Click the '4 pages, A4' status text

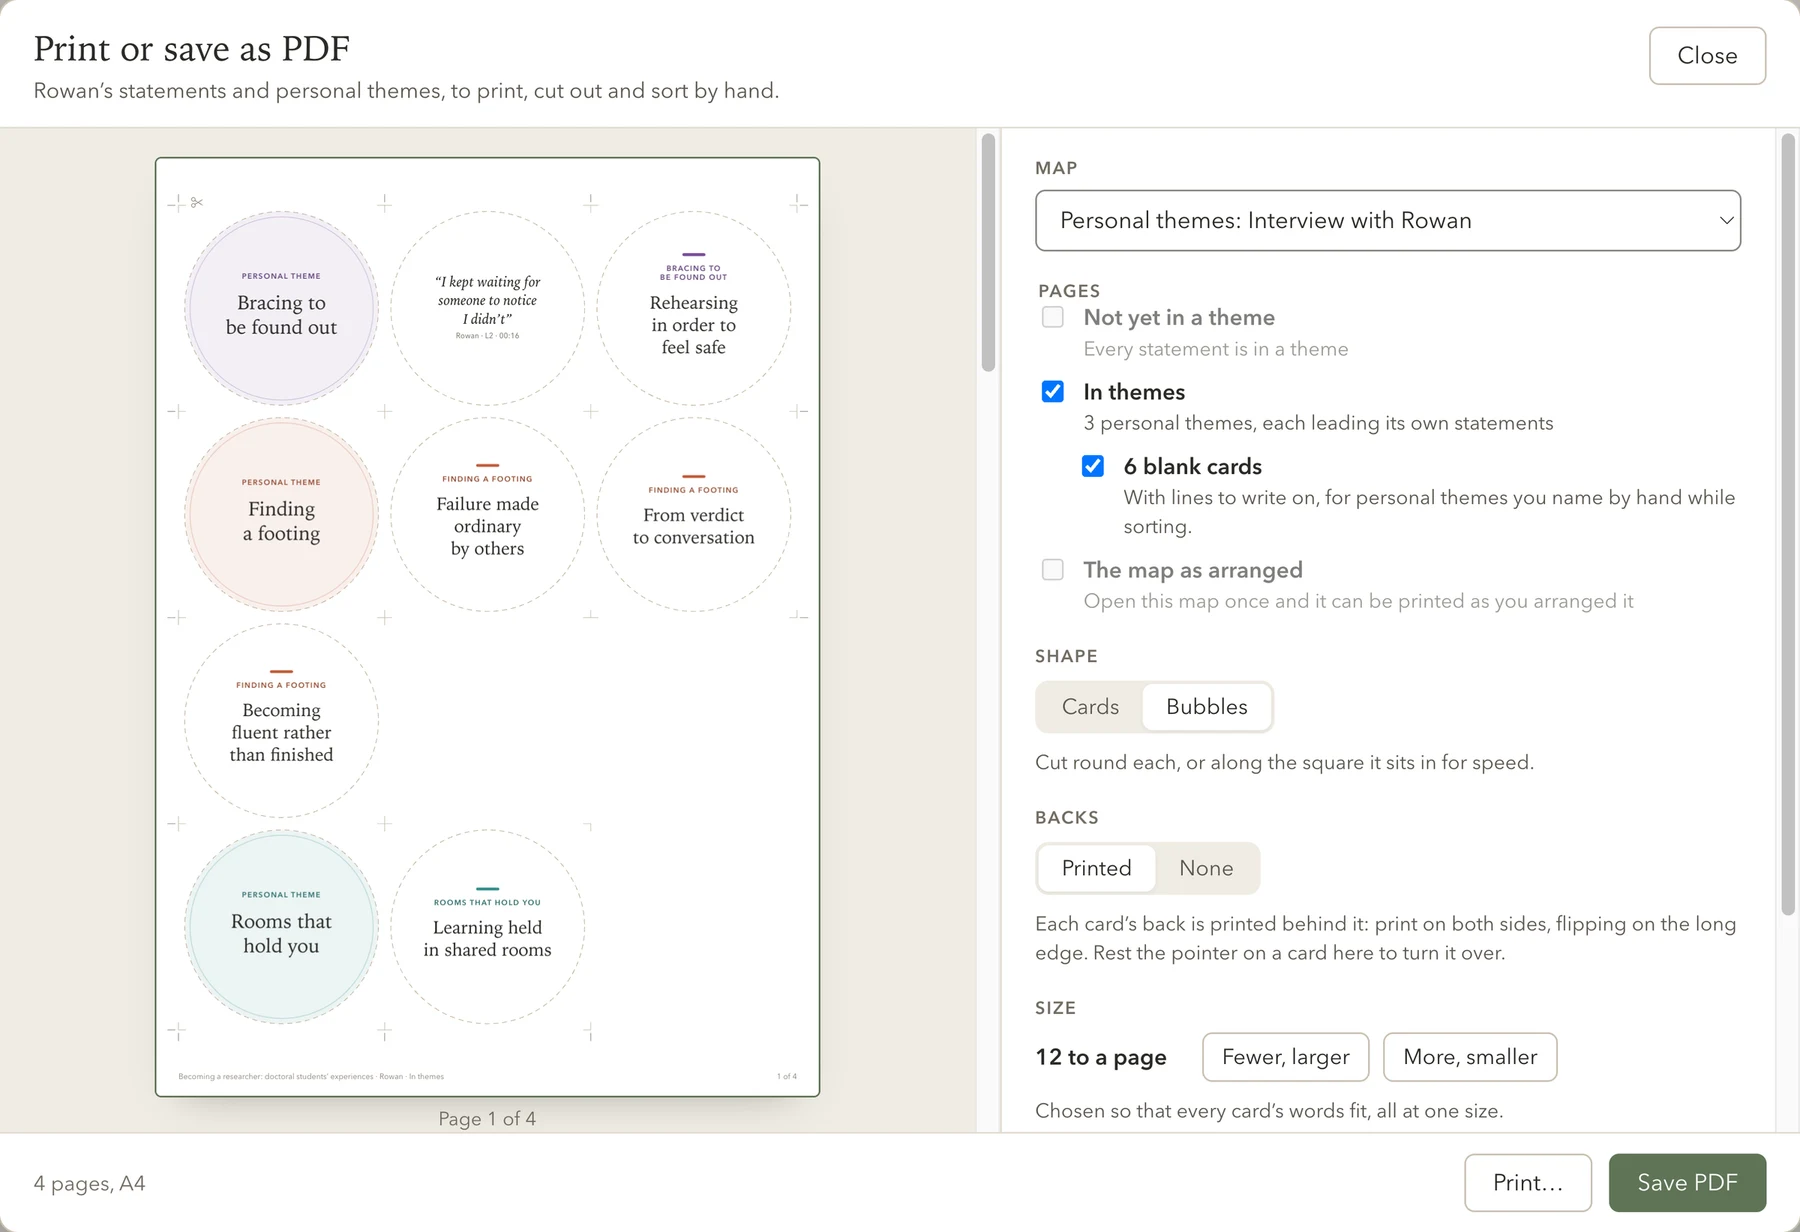click(x=89, y=1184)
